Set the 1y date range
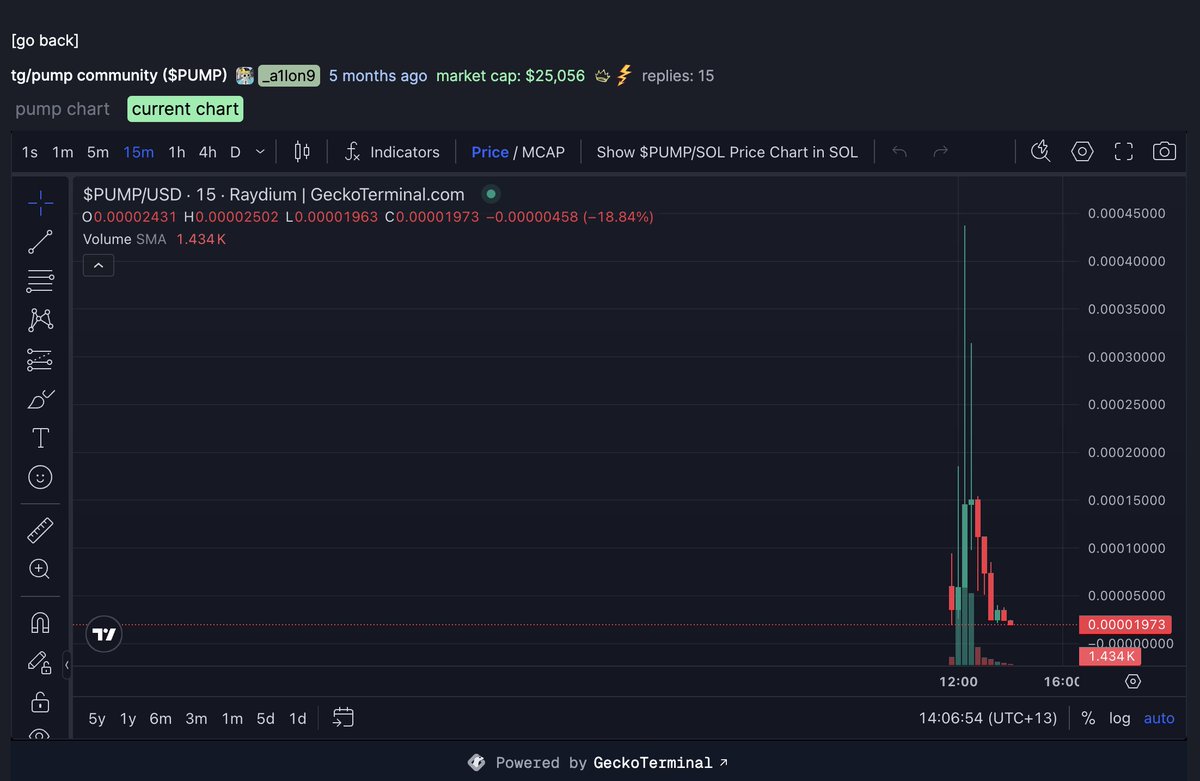1200x781 pixels. [128, 718]
